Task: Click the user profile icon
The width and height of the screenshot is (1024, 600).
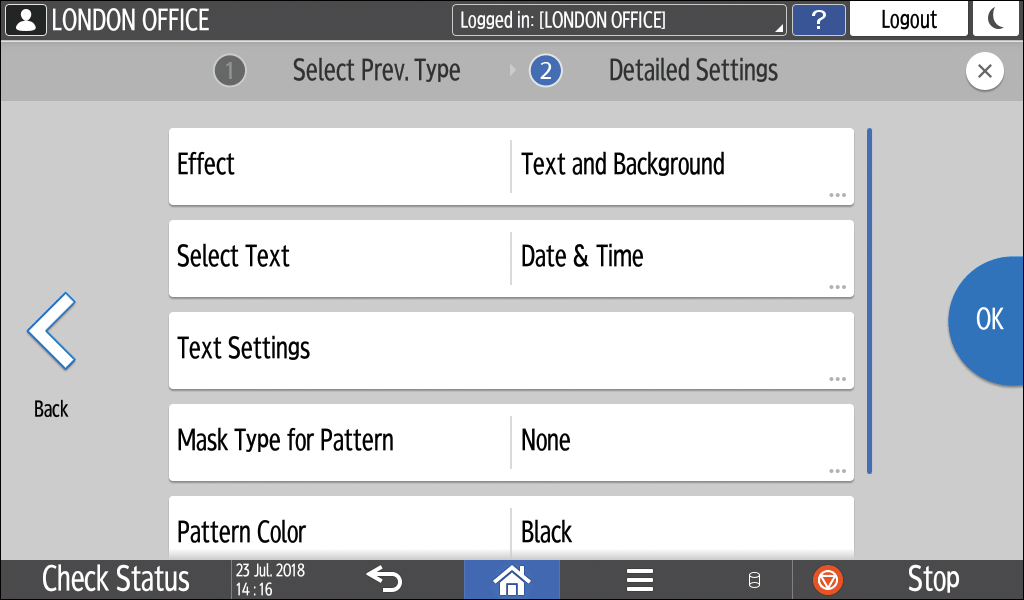Action: pyautogui.click(x=25, y=19)
